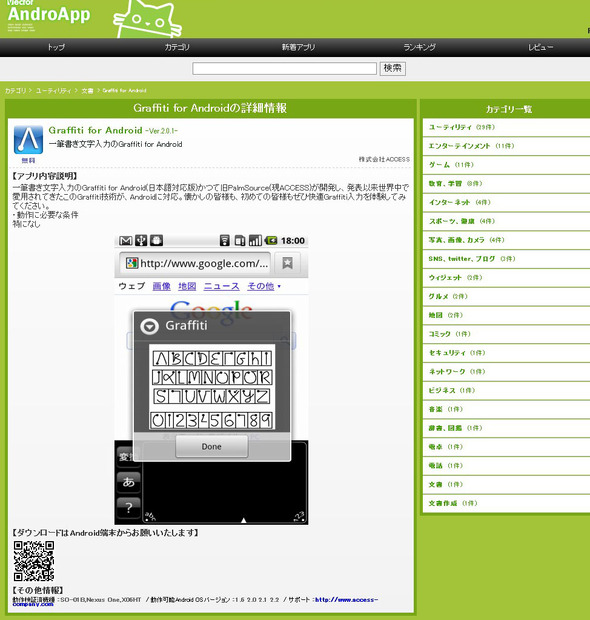This screenshot has width=590, height=620.
Task: Click the ユーティリティ breadcrumb link
Action: click(x=53, y=91)
